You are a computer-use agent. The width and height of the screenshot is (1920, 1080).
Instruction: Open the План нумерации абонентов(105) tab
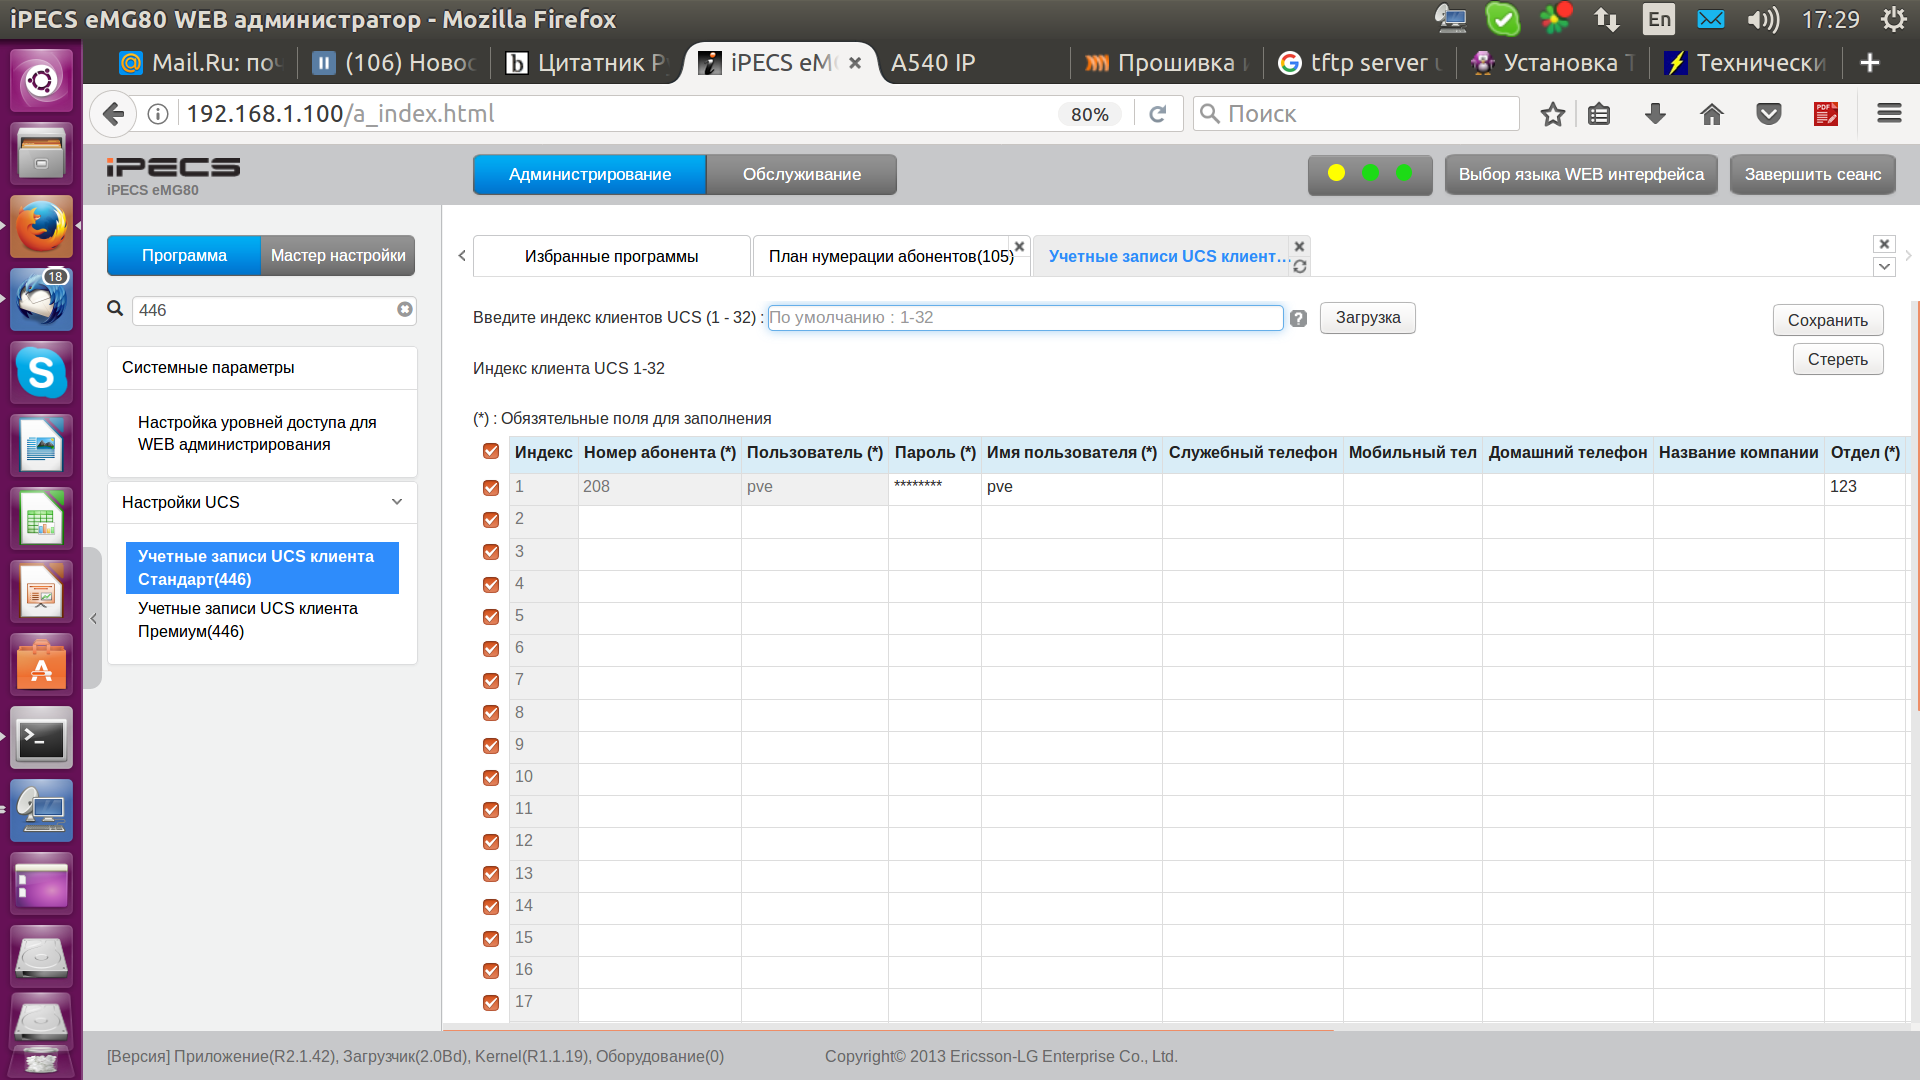tap(890, 257)
